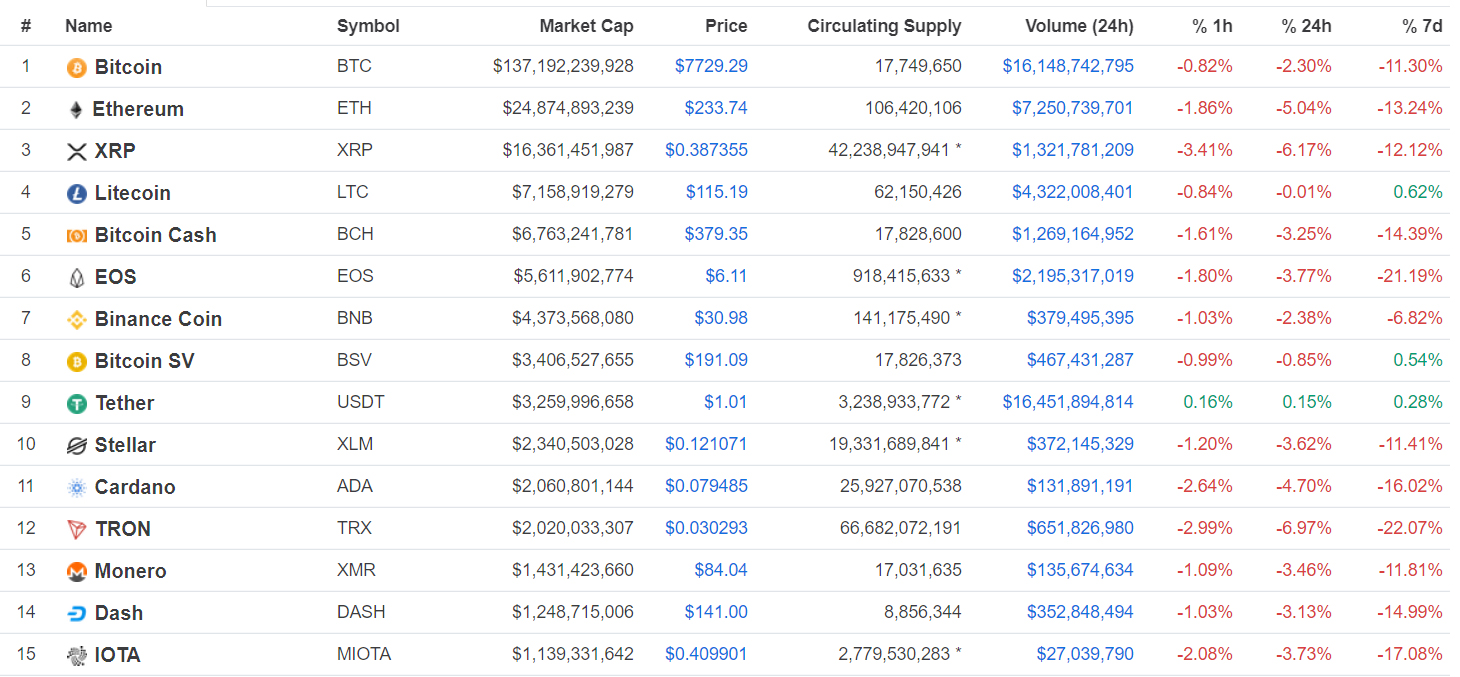Sort table by Market Cap column header
Image resolution: width=1460 pixels, height=677 pixels.
click(x=586, y=26)
